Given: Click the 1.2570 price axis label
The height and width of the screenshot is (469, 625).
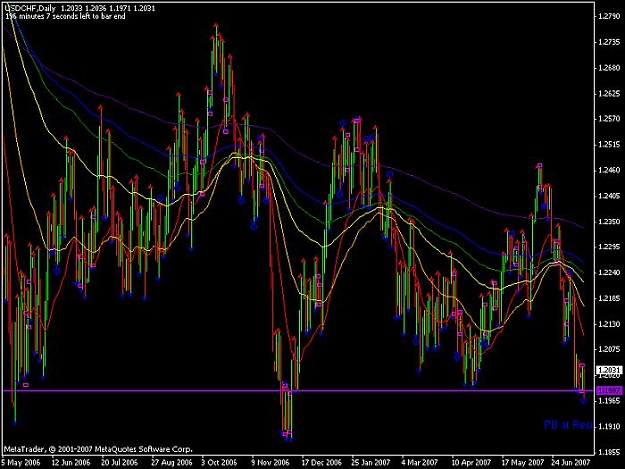Looking at the screenshot, I should coord(609,119).
